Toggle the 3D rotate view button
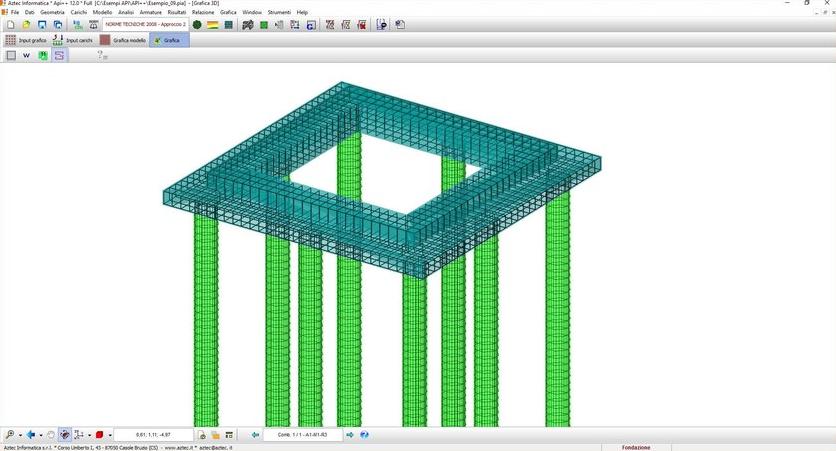 click(x=65, y=435)
